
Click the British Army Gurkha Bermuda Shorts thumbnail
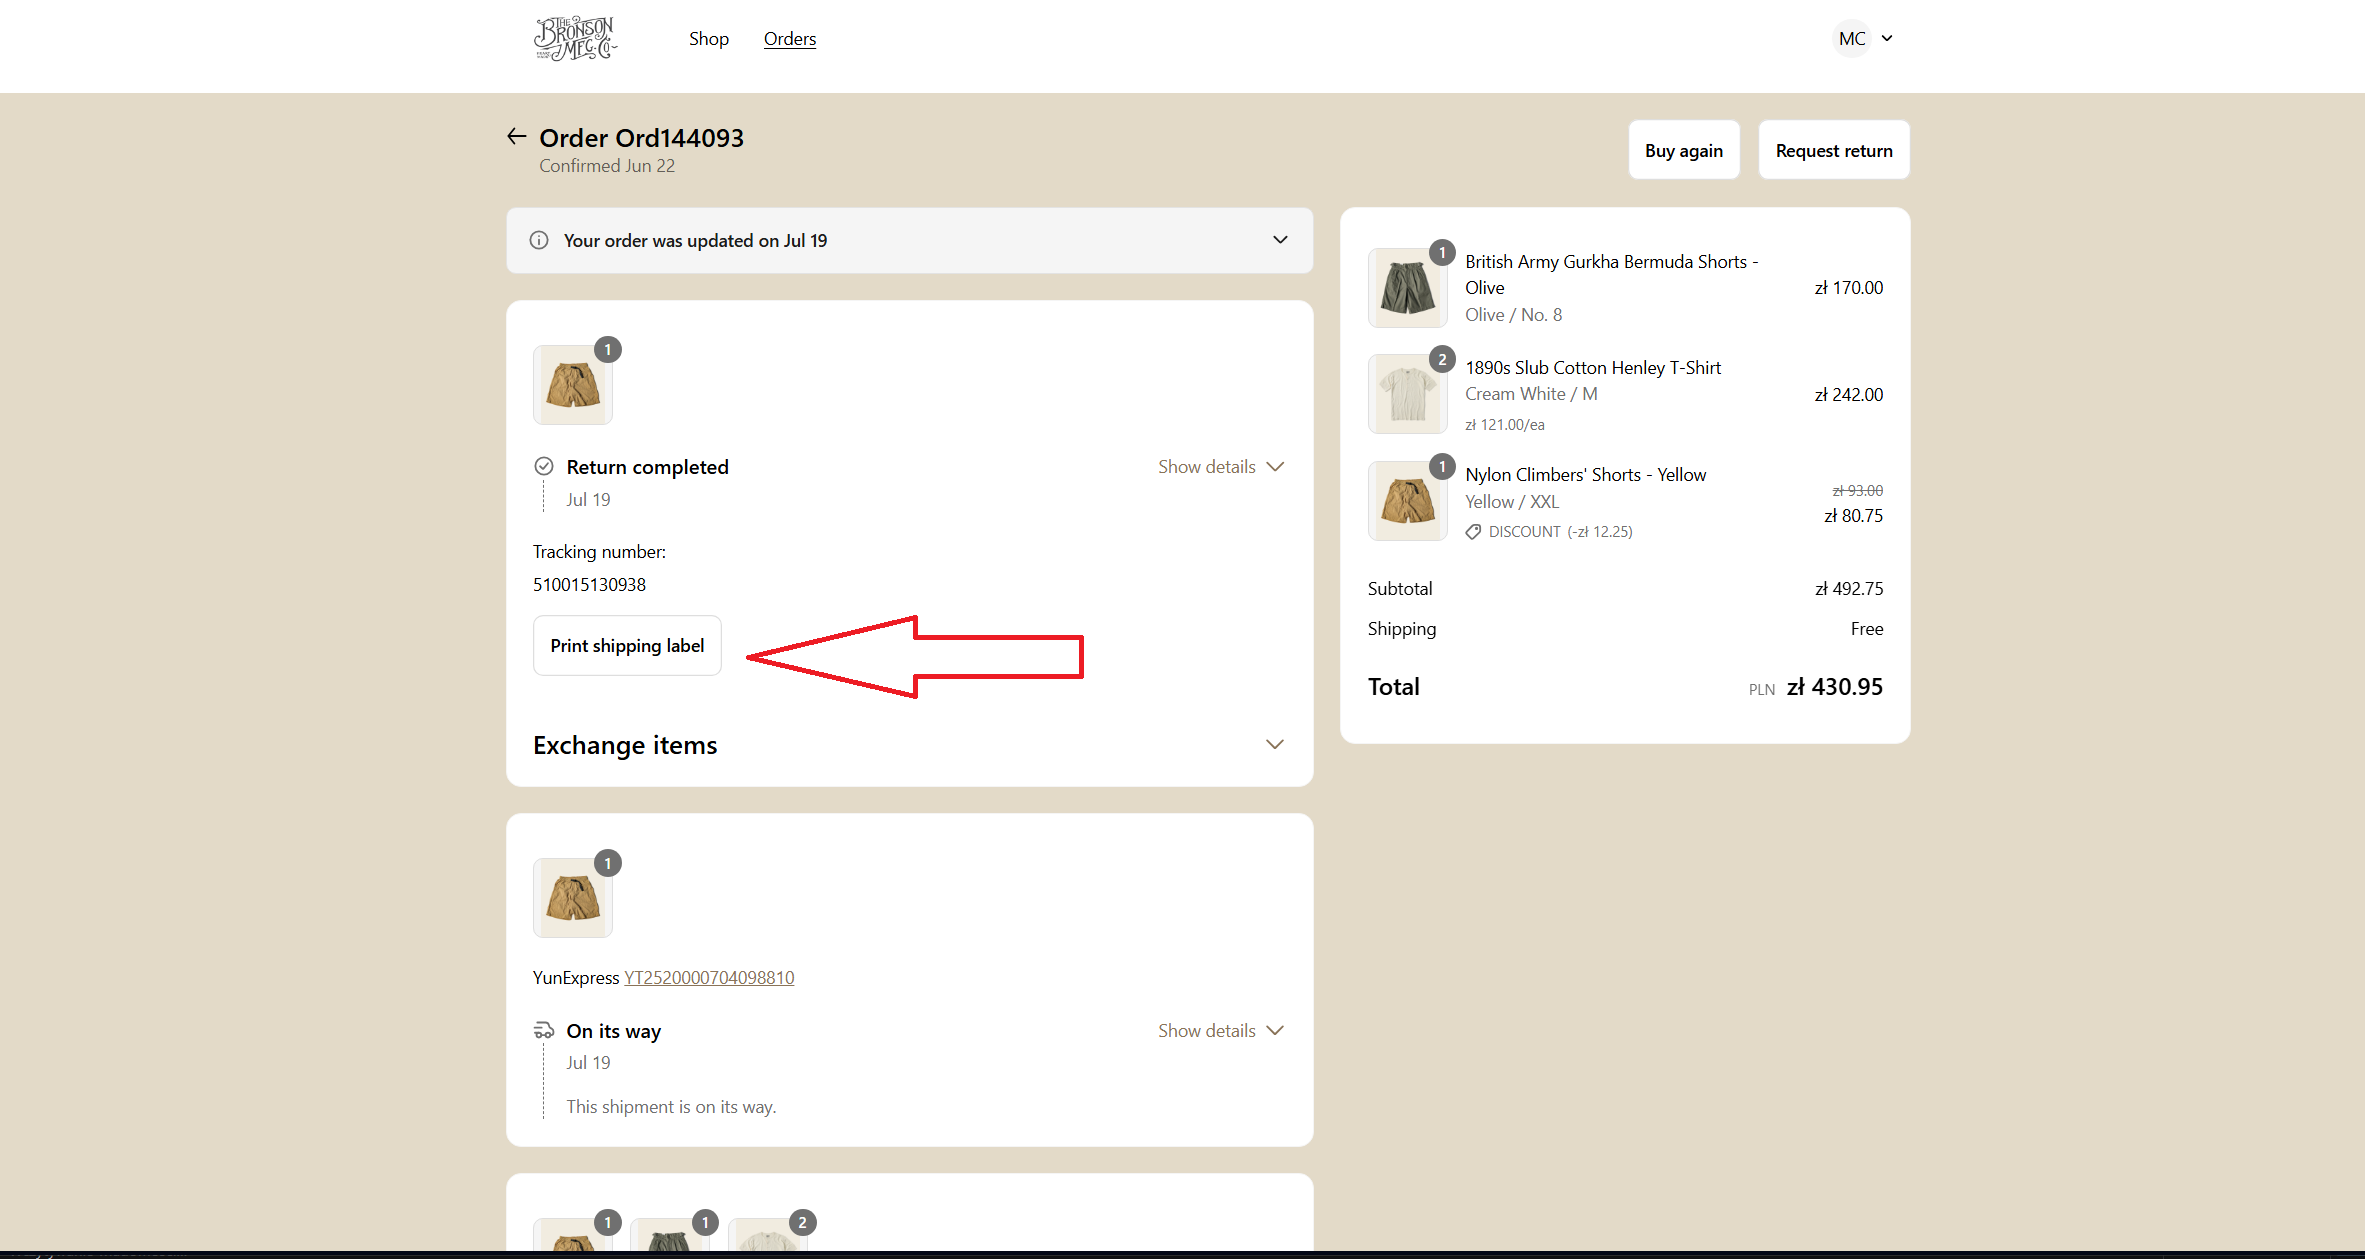coord(1407,288)
